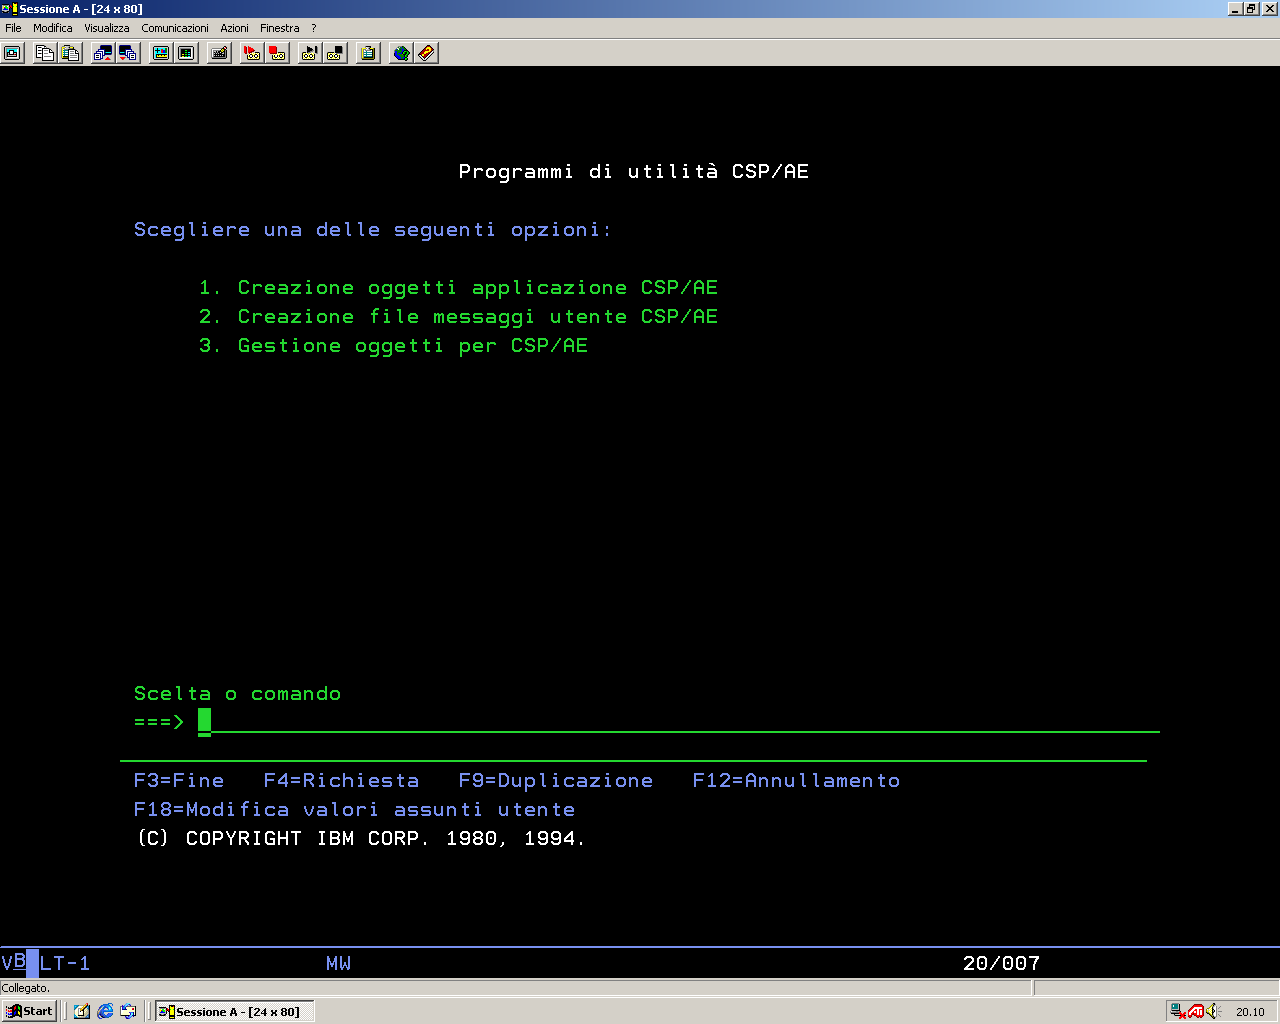The image size is (1280, 1024).
Task: Click the Stop macro recording icon
Action: 278,53
